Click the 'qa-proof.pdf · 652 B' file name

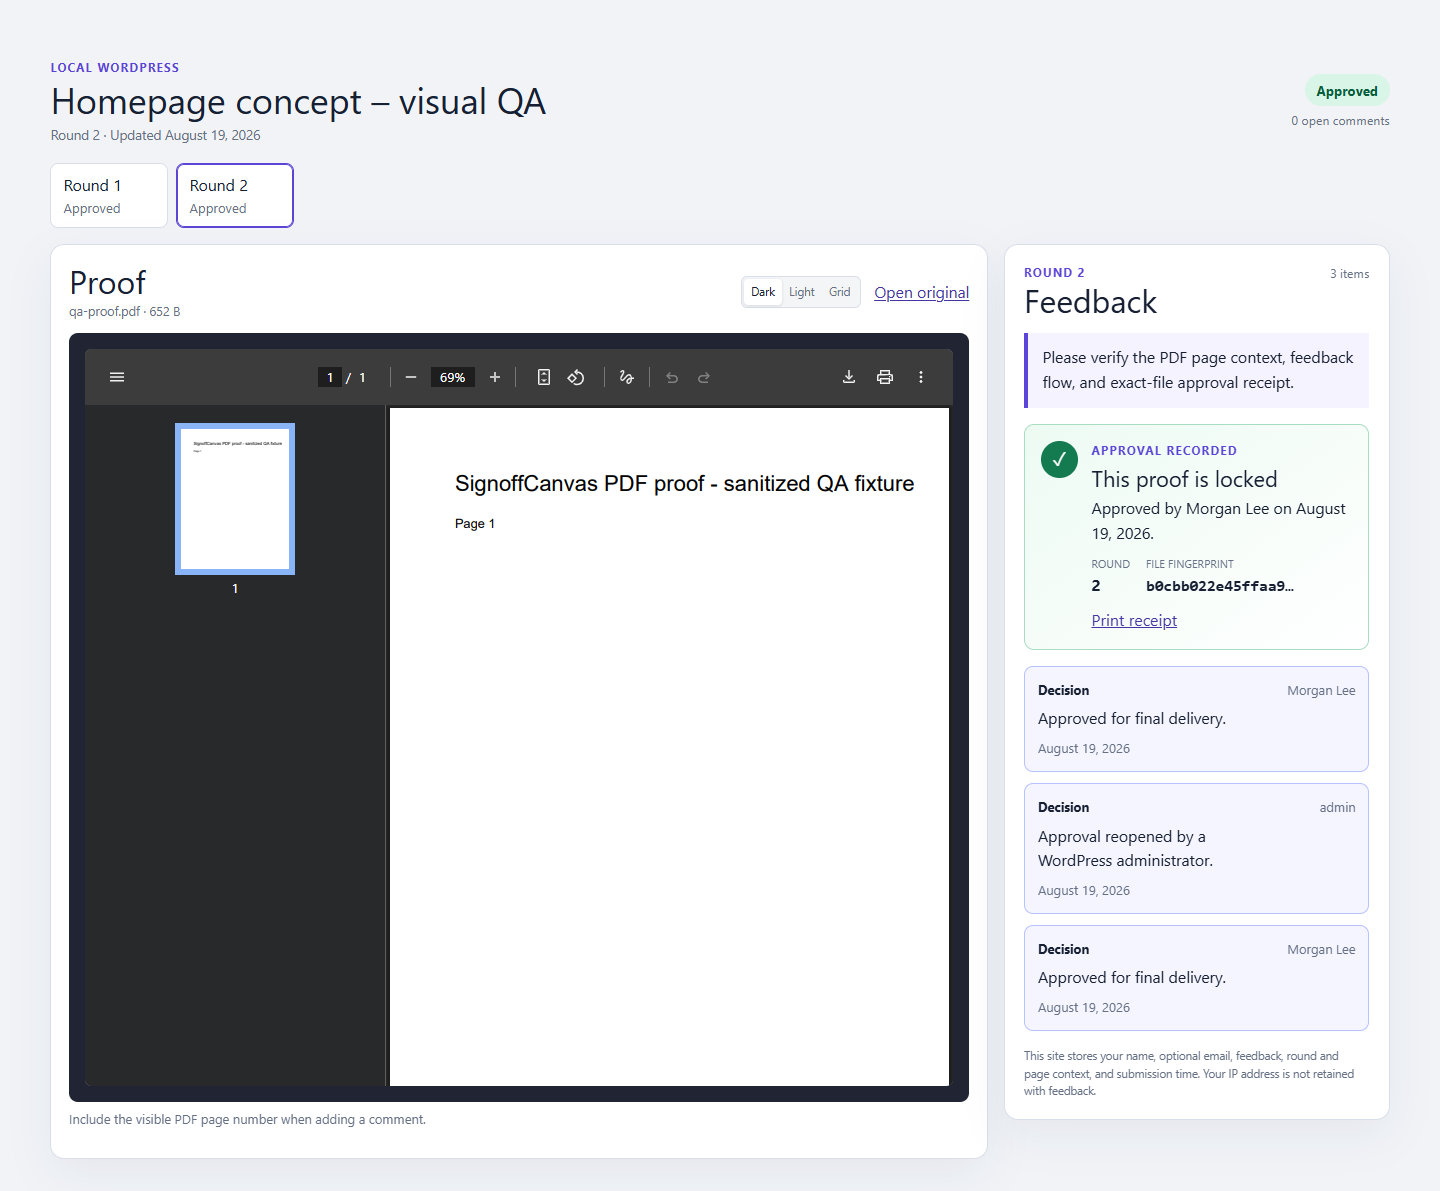125,312
